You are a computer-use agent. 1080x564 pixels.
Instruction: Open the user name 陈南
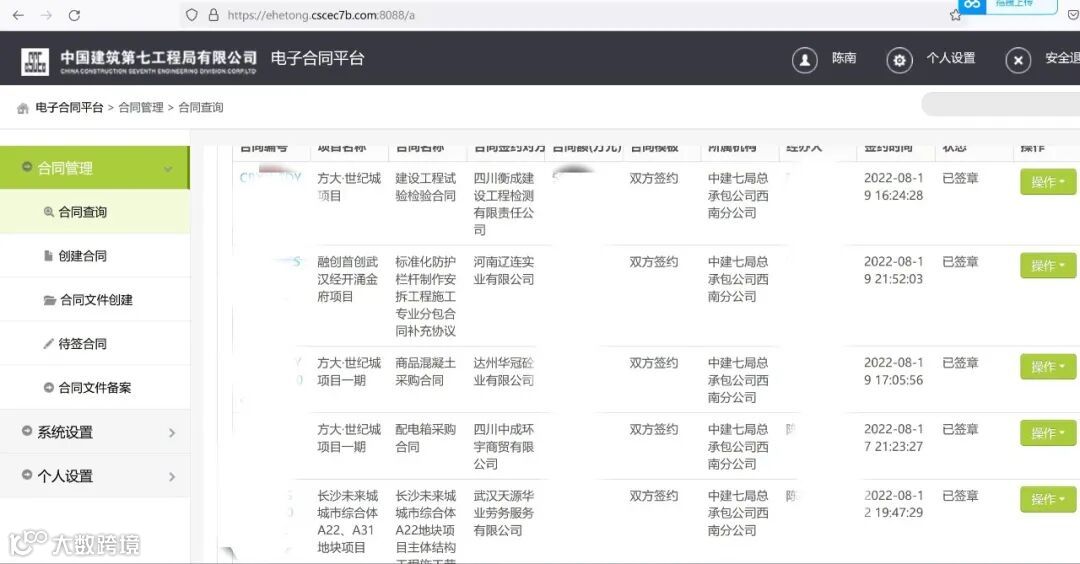pos(844,58)
